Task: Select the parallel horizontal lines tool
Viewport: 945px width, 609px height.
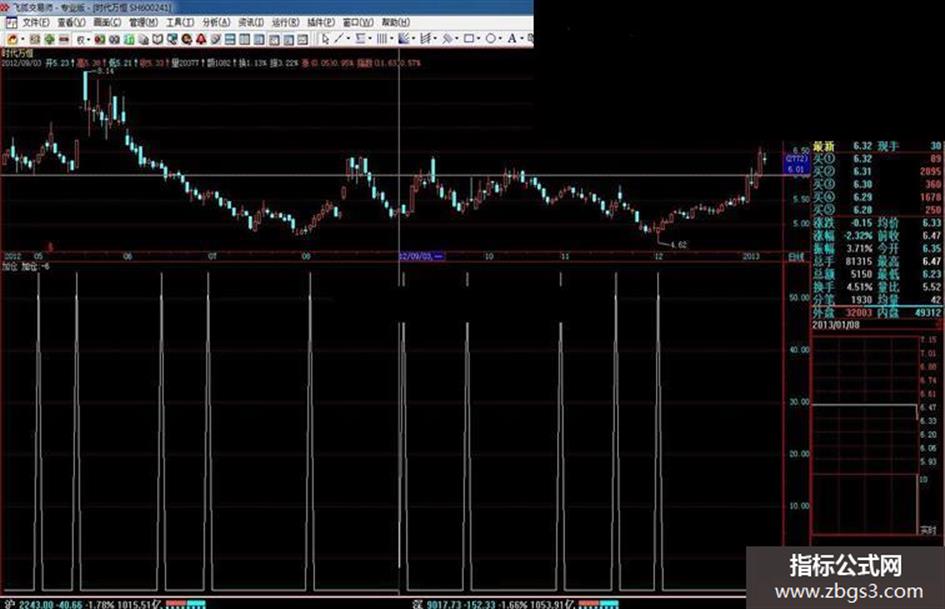Action: tap(360, 39)
